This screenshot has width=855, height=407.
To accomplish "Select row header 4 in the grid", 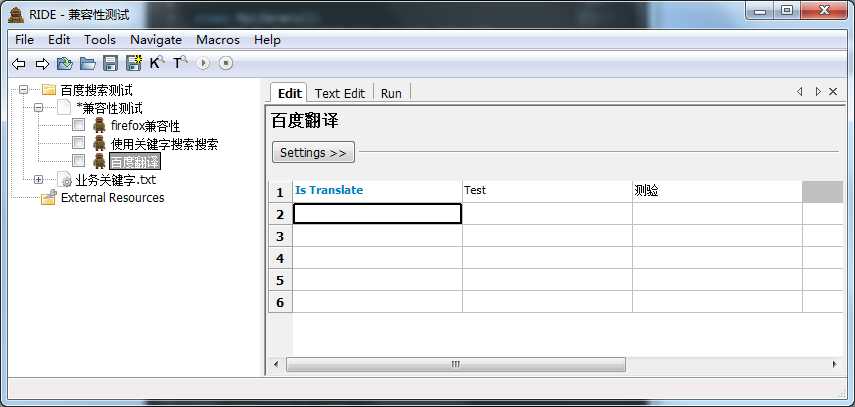I will pos(280,258).
